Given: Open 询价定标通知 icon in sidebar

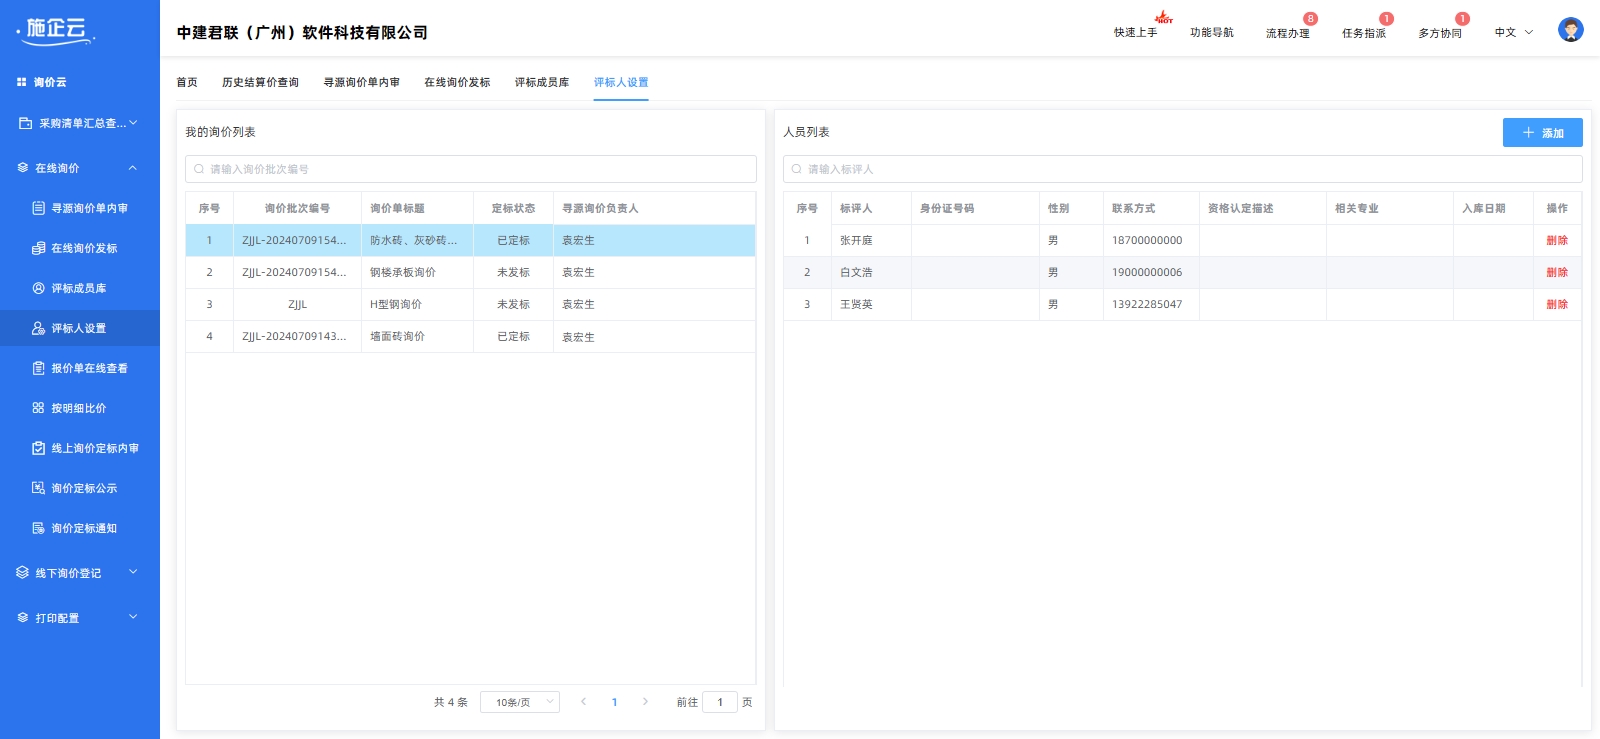Looking at the screenshot, I should [x=38, y=528].
